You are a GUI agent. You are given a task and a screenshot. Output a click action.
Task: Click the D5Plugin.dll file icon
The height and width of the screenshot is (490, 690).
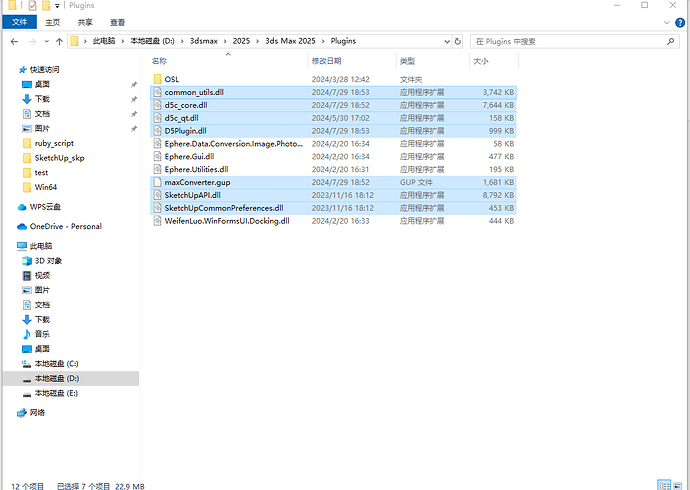tap(157, 130)
